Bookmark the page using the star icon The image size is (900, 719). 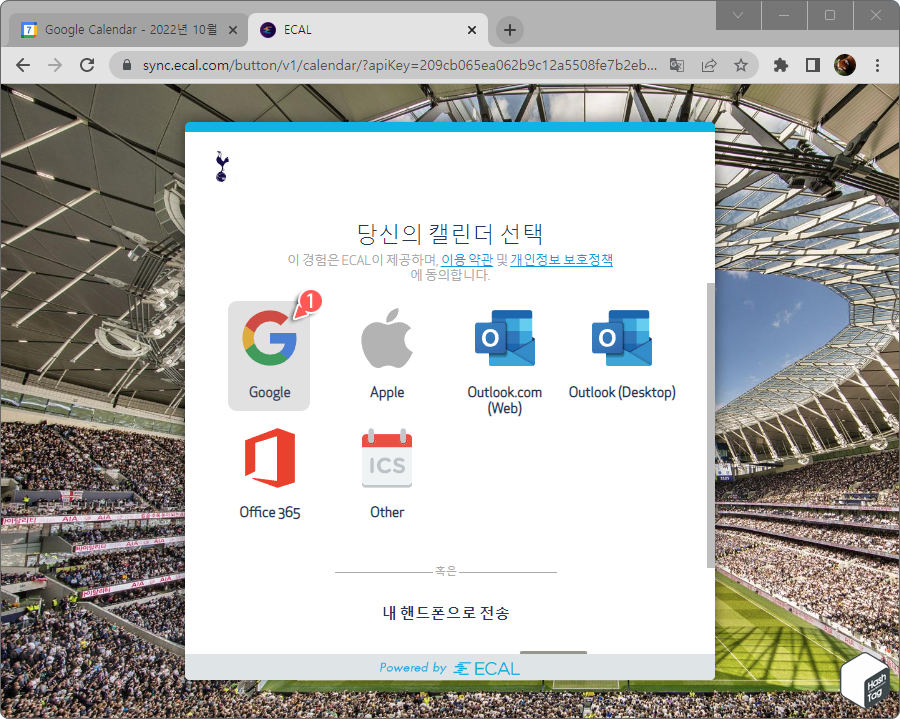coord(740,64)
